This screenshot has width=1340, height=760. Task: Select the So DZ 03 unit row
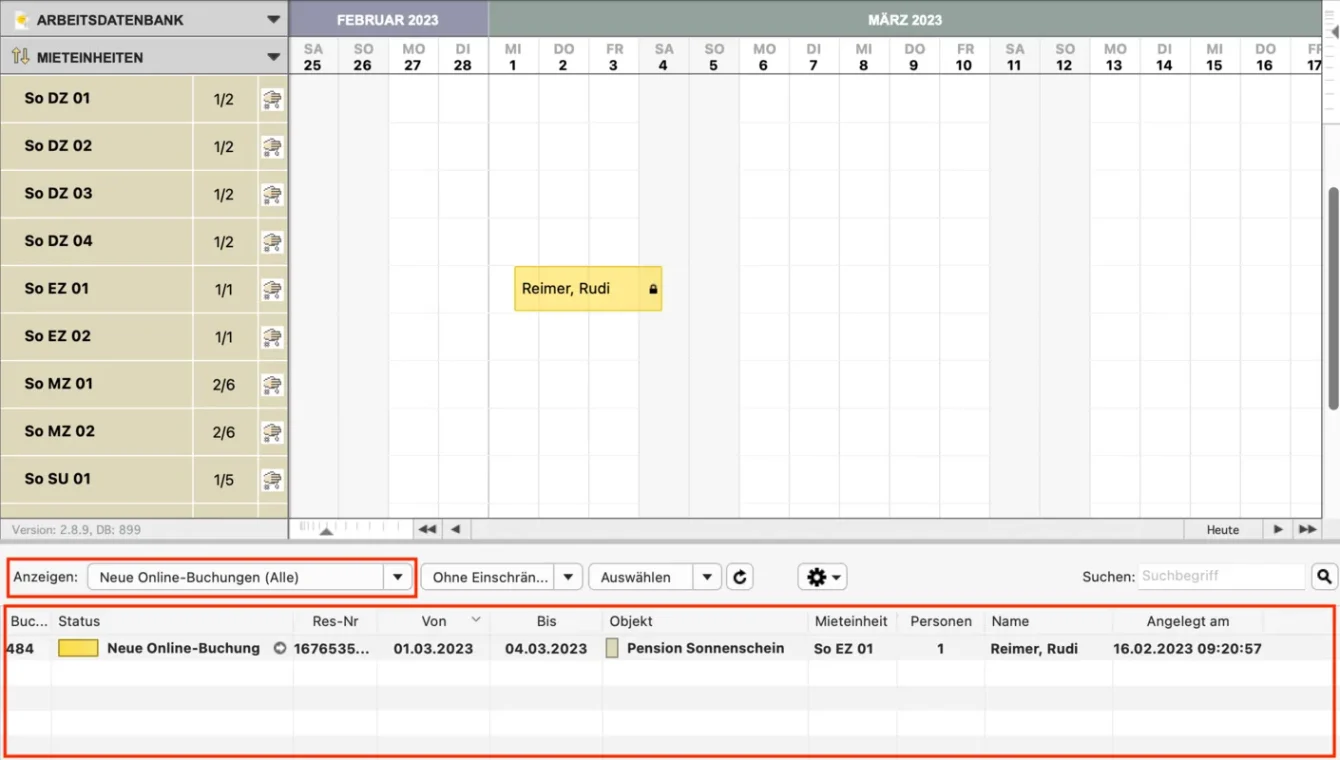144,194
